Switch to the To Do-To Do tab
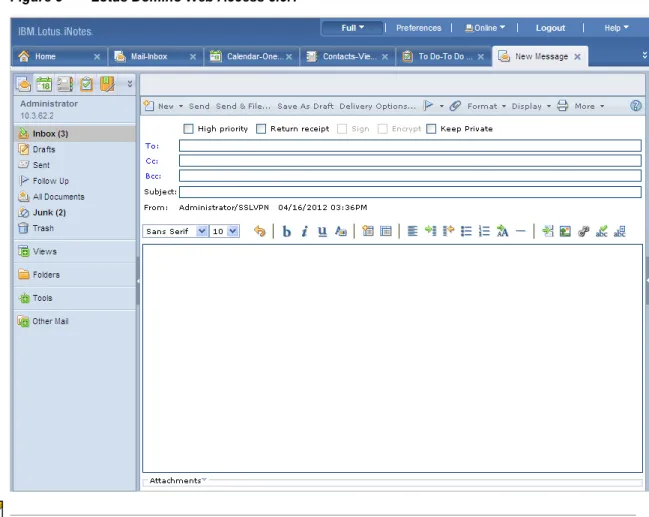Viewport: 649px width, 517px height. 445,56
